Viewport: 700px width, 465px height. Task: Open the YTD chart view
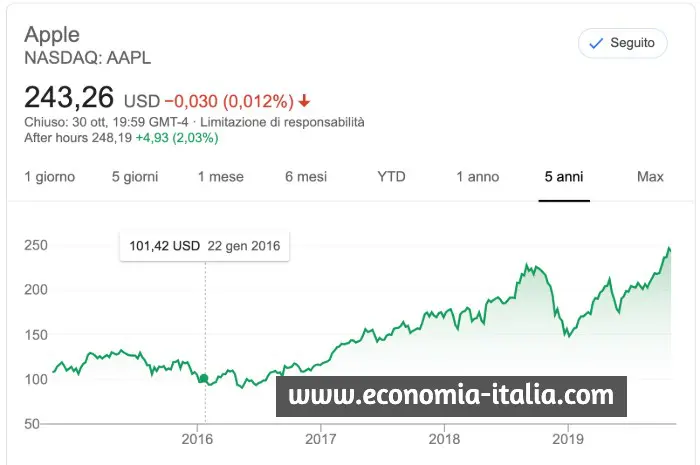pos(391,177)
